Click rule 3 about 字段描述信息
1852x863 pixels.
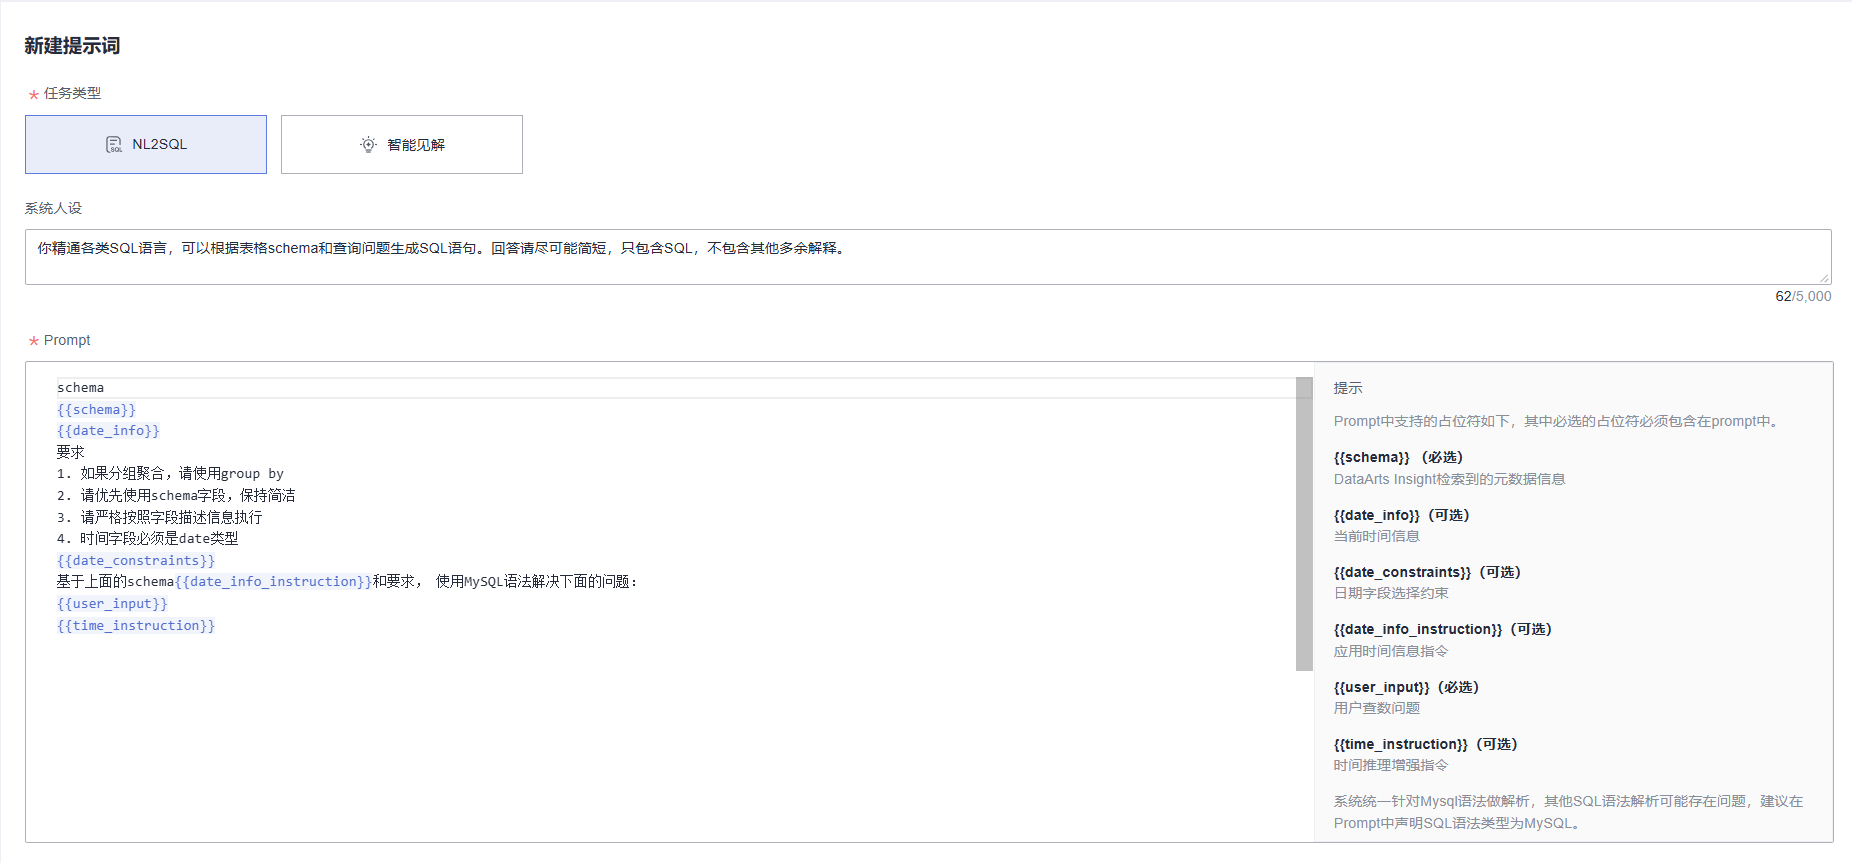(159, 518)
